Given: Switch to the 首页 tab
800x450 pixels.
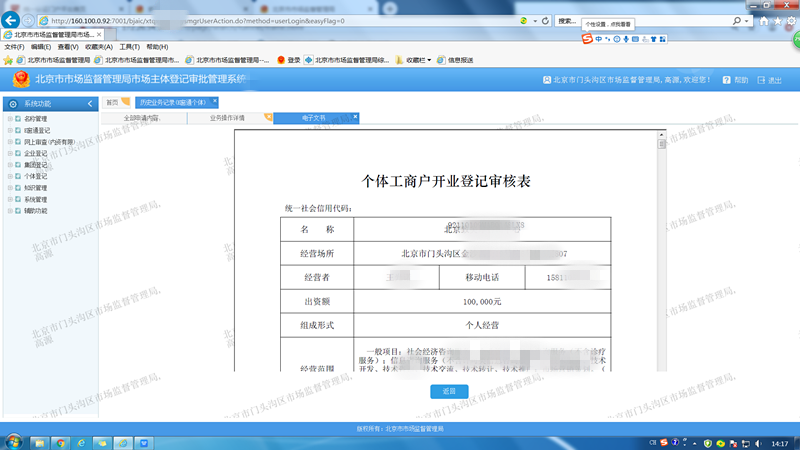Looking at the screenshot, I should (x=112, y=102).
